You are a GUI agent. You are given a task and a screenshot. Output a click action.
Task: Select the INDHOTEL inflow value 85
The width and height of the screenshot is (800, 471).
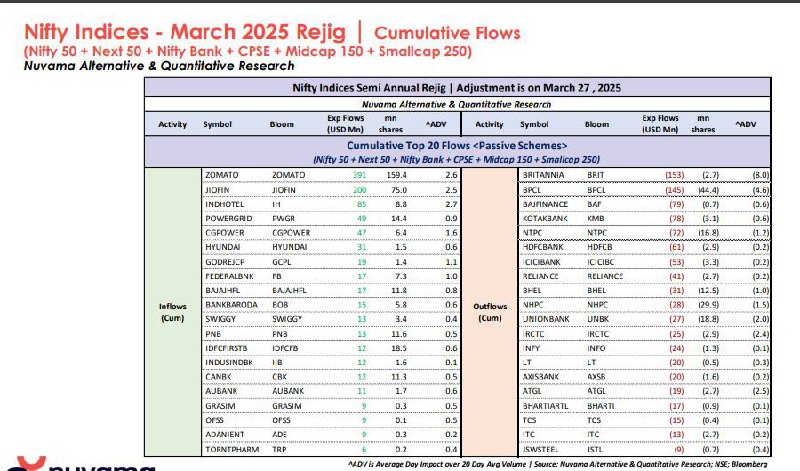click(x=361, y=204)
